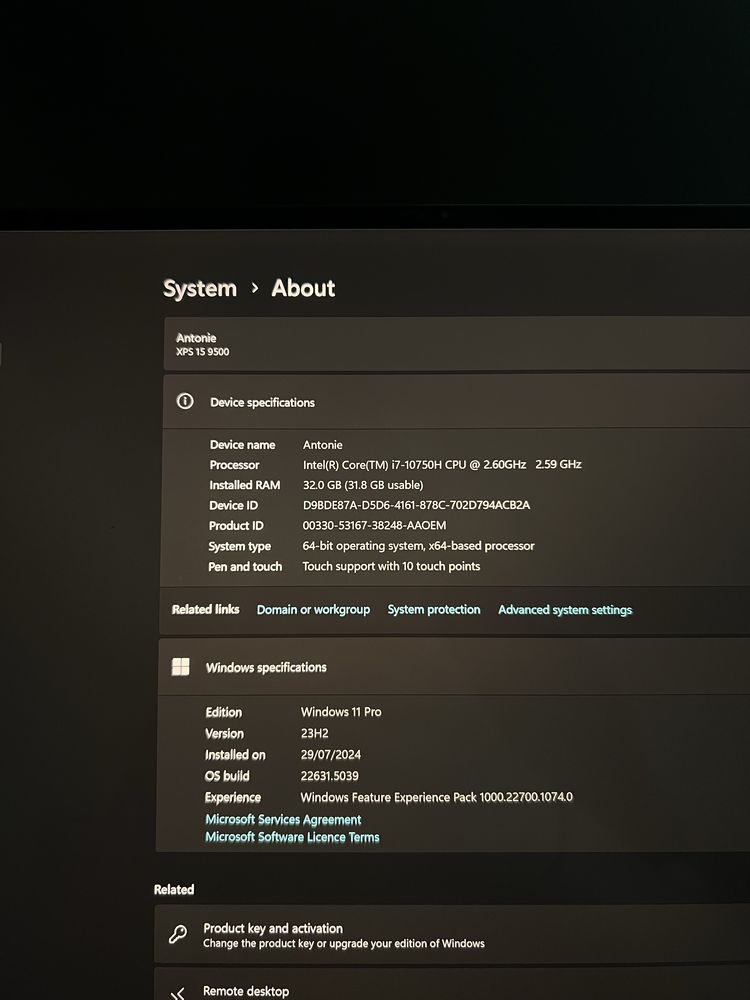Go back to System in breadcrumb
This screenshot has height=1000, width=750.
coord(200,288)
